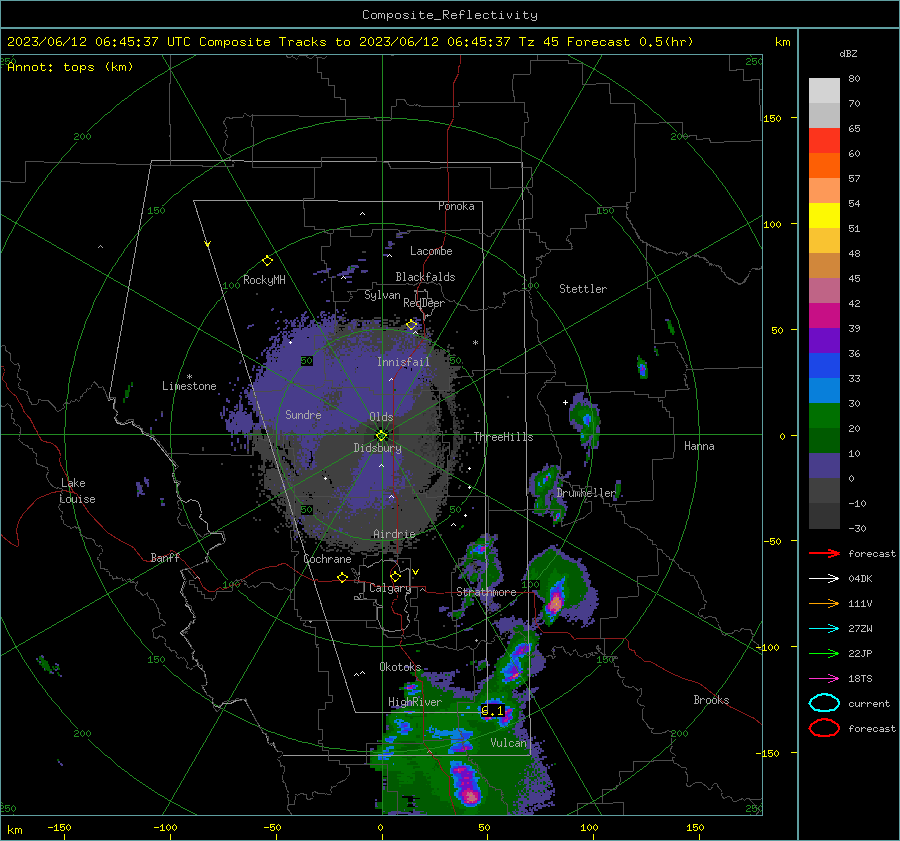Screen dimensions: 900x841
Task: Click the magenta swatch in dBZ legend
Action: pos(824,315)
